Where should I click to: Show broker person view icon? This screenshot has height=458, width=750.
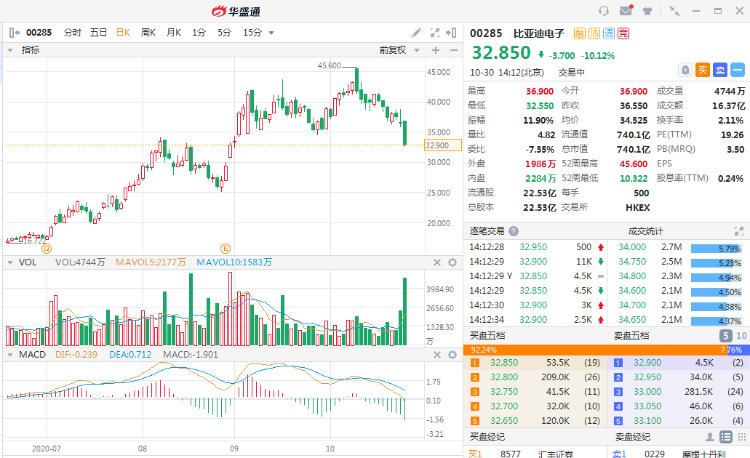click(710, 437)
